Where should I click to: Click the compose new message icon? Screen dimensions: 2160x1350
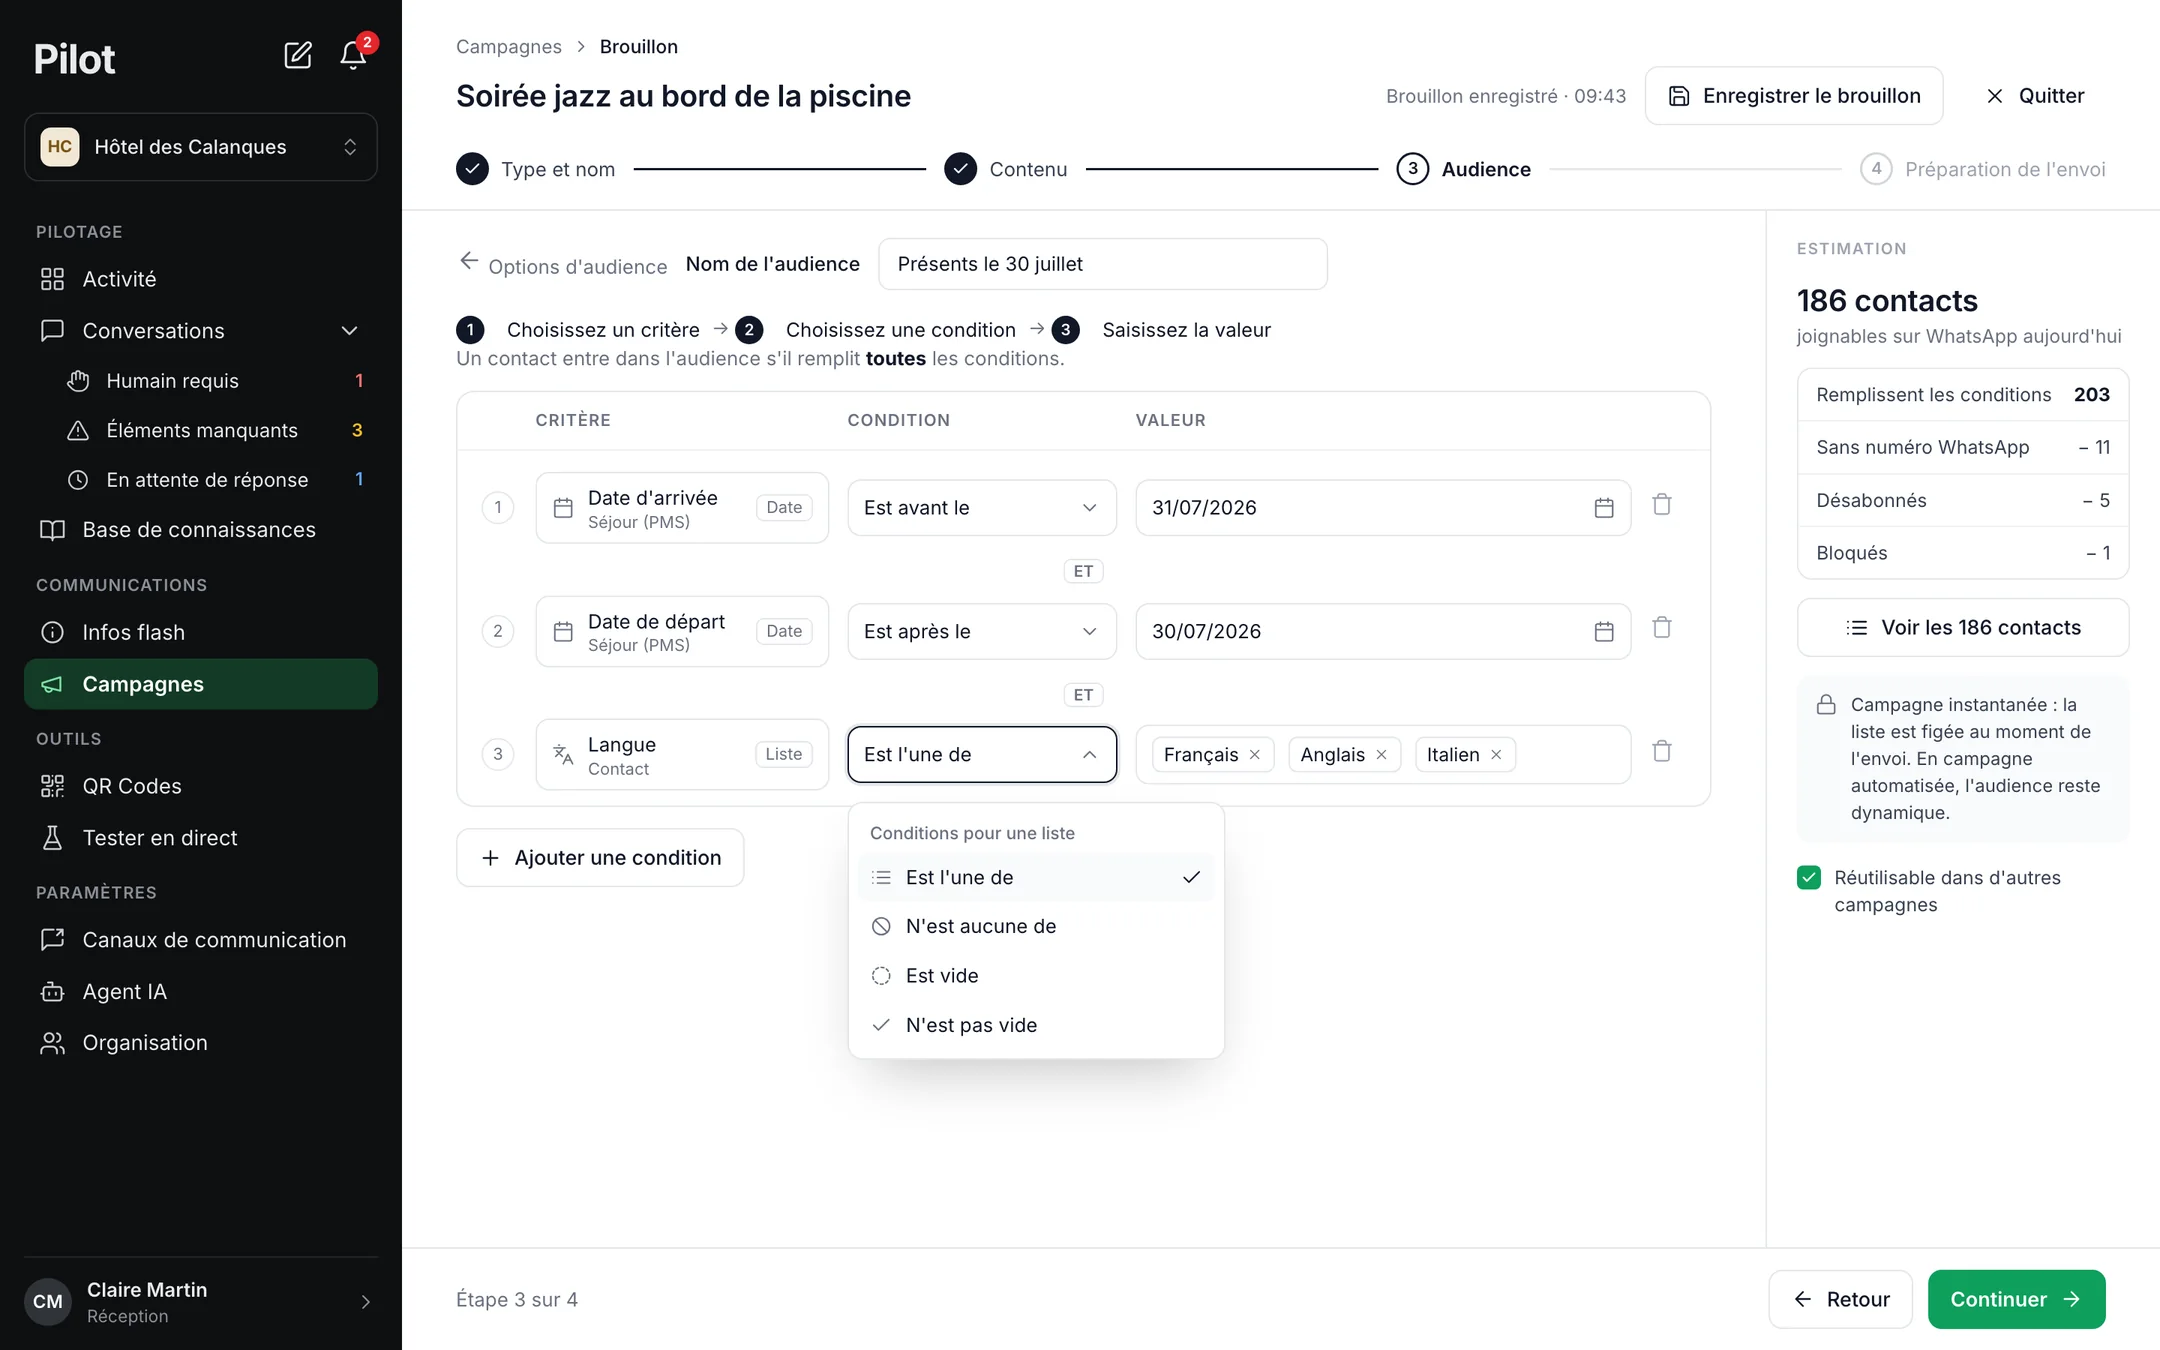(297, 55)
